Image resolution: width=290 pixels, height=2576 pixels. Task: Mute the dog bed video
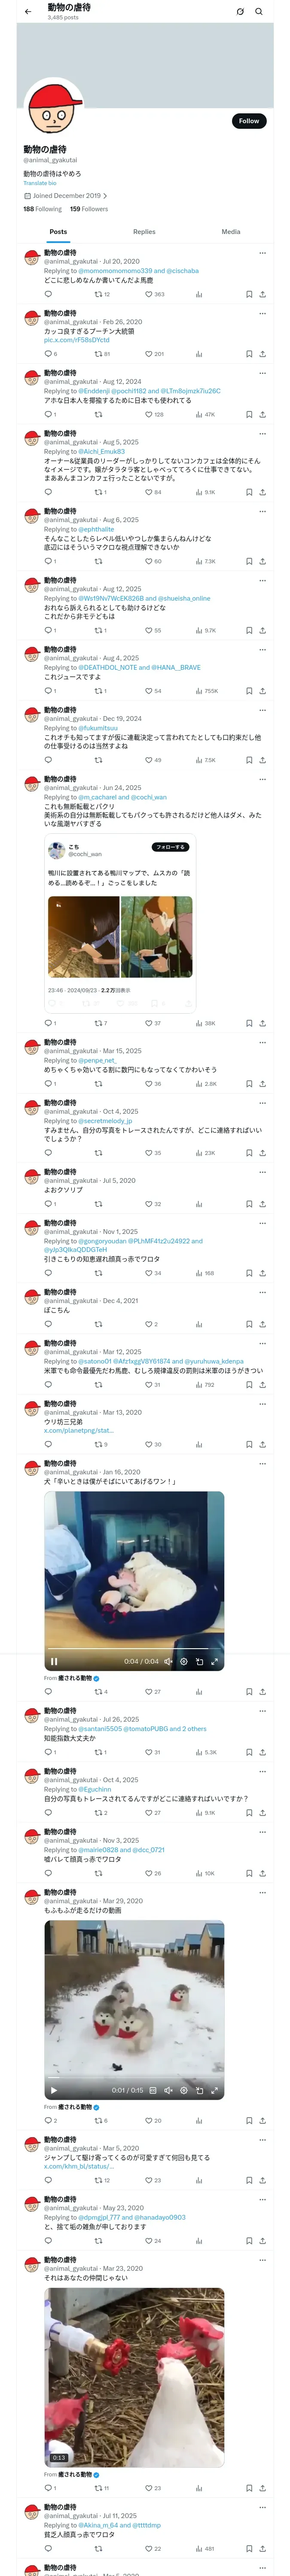(x=168, y=1662)
